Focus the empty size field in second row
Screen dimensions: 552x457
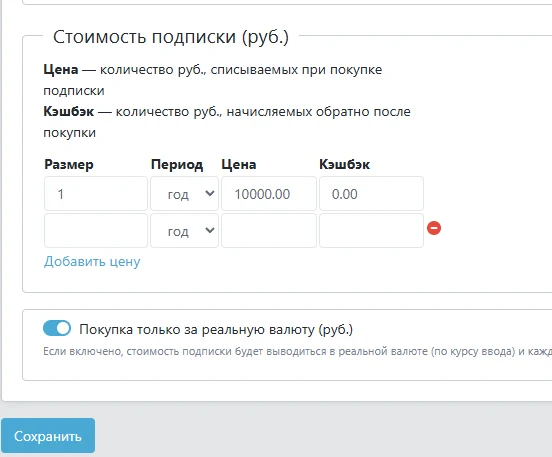pyautogui.click(x=96, y=231)
